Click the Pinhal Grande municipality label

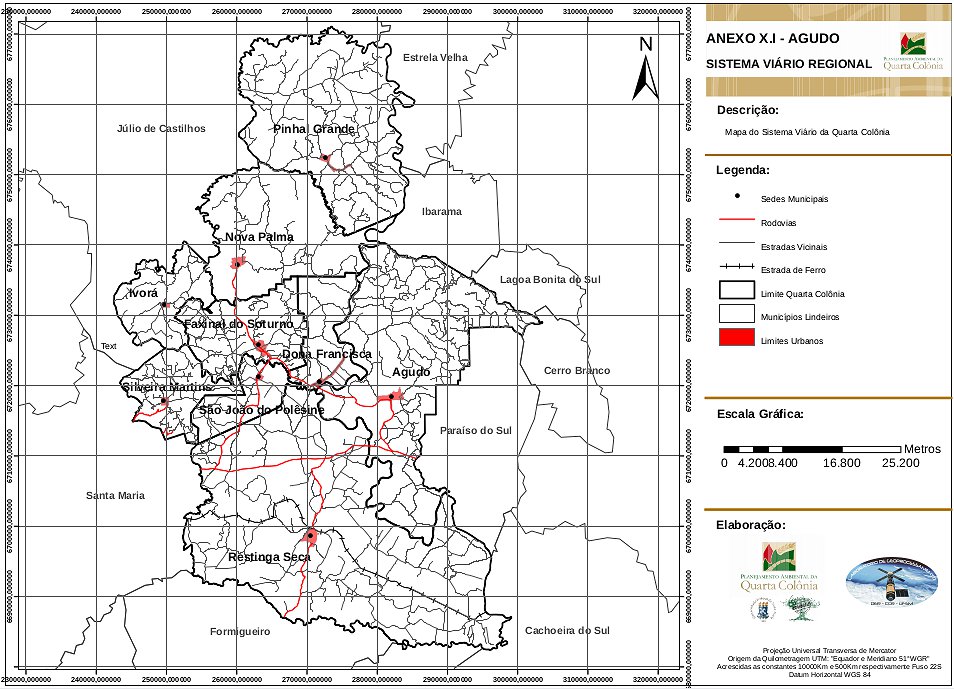[x=314, y=129]
